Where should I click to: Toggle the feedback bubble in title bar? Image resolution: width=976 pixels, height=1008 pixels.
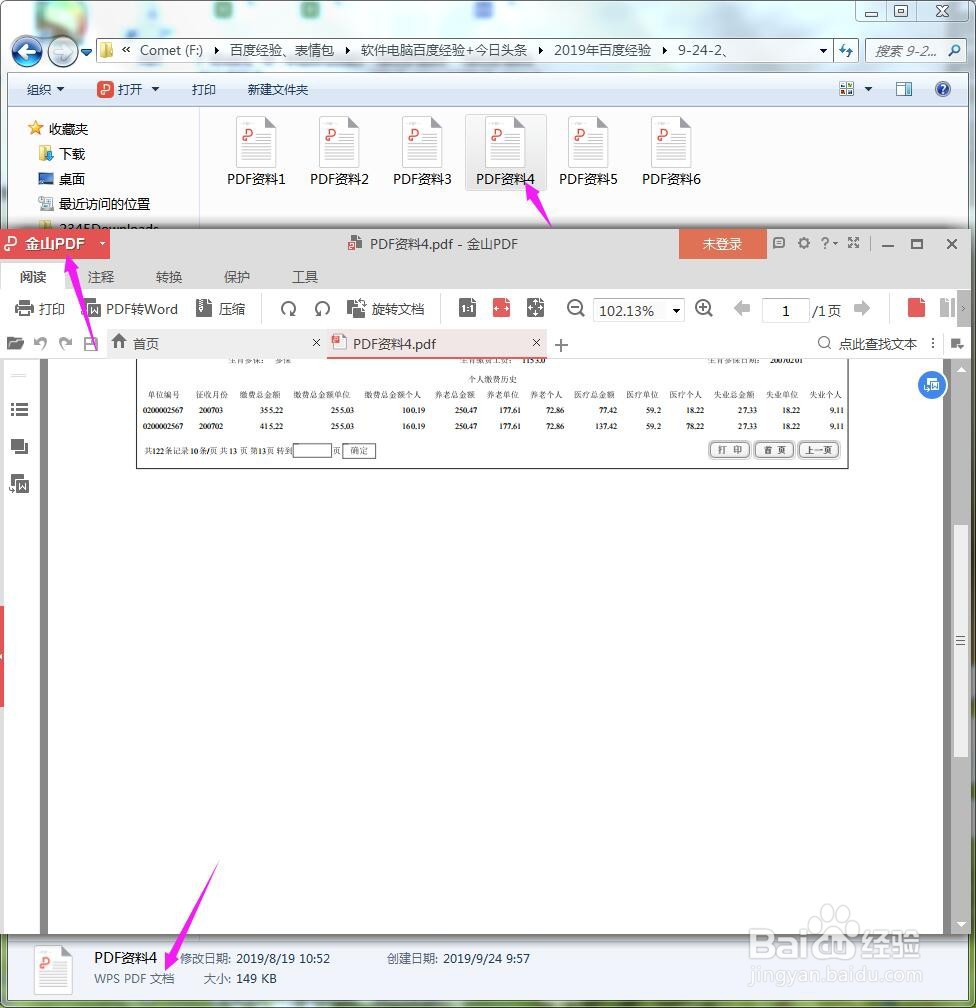(x=777, y=243)
